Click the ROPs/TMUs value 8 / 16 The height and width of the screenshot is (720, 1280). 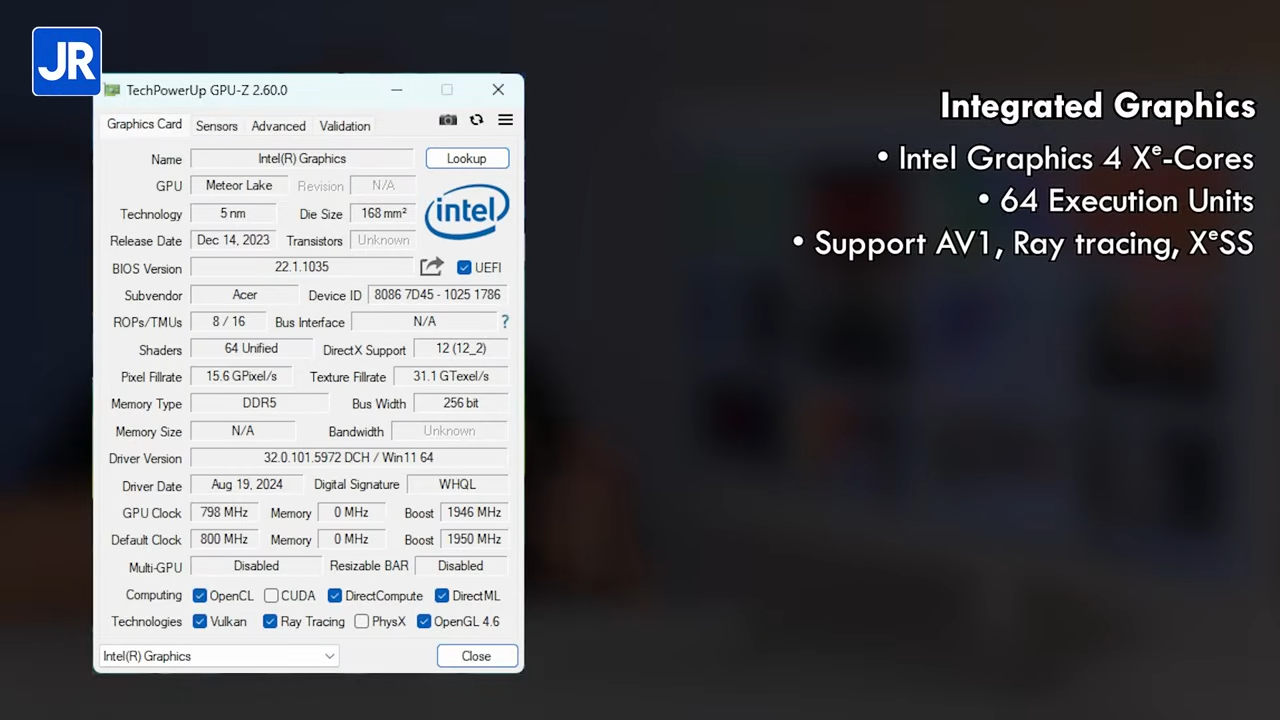tap(229, 322)
